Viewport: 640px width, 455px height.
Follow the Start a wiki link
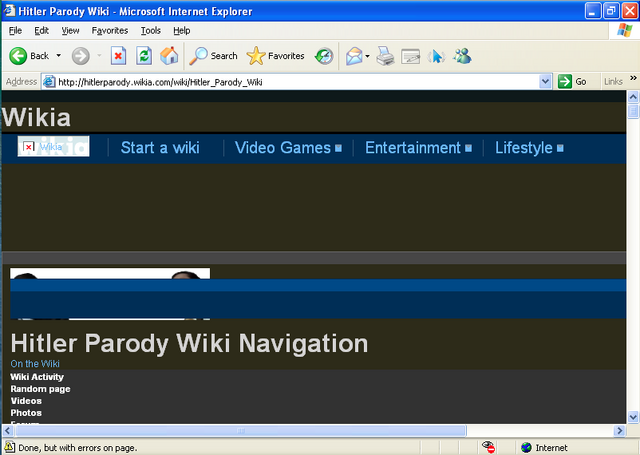160,148
